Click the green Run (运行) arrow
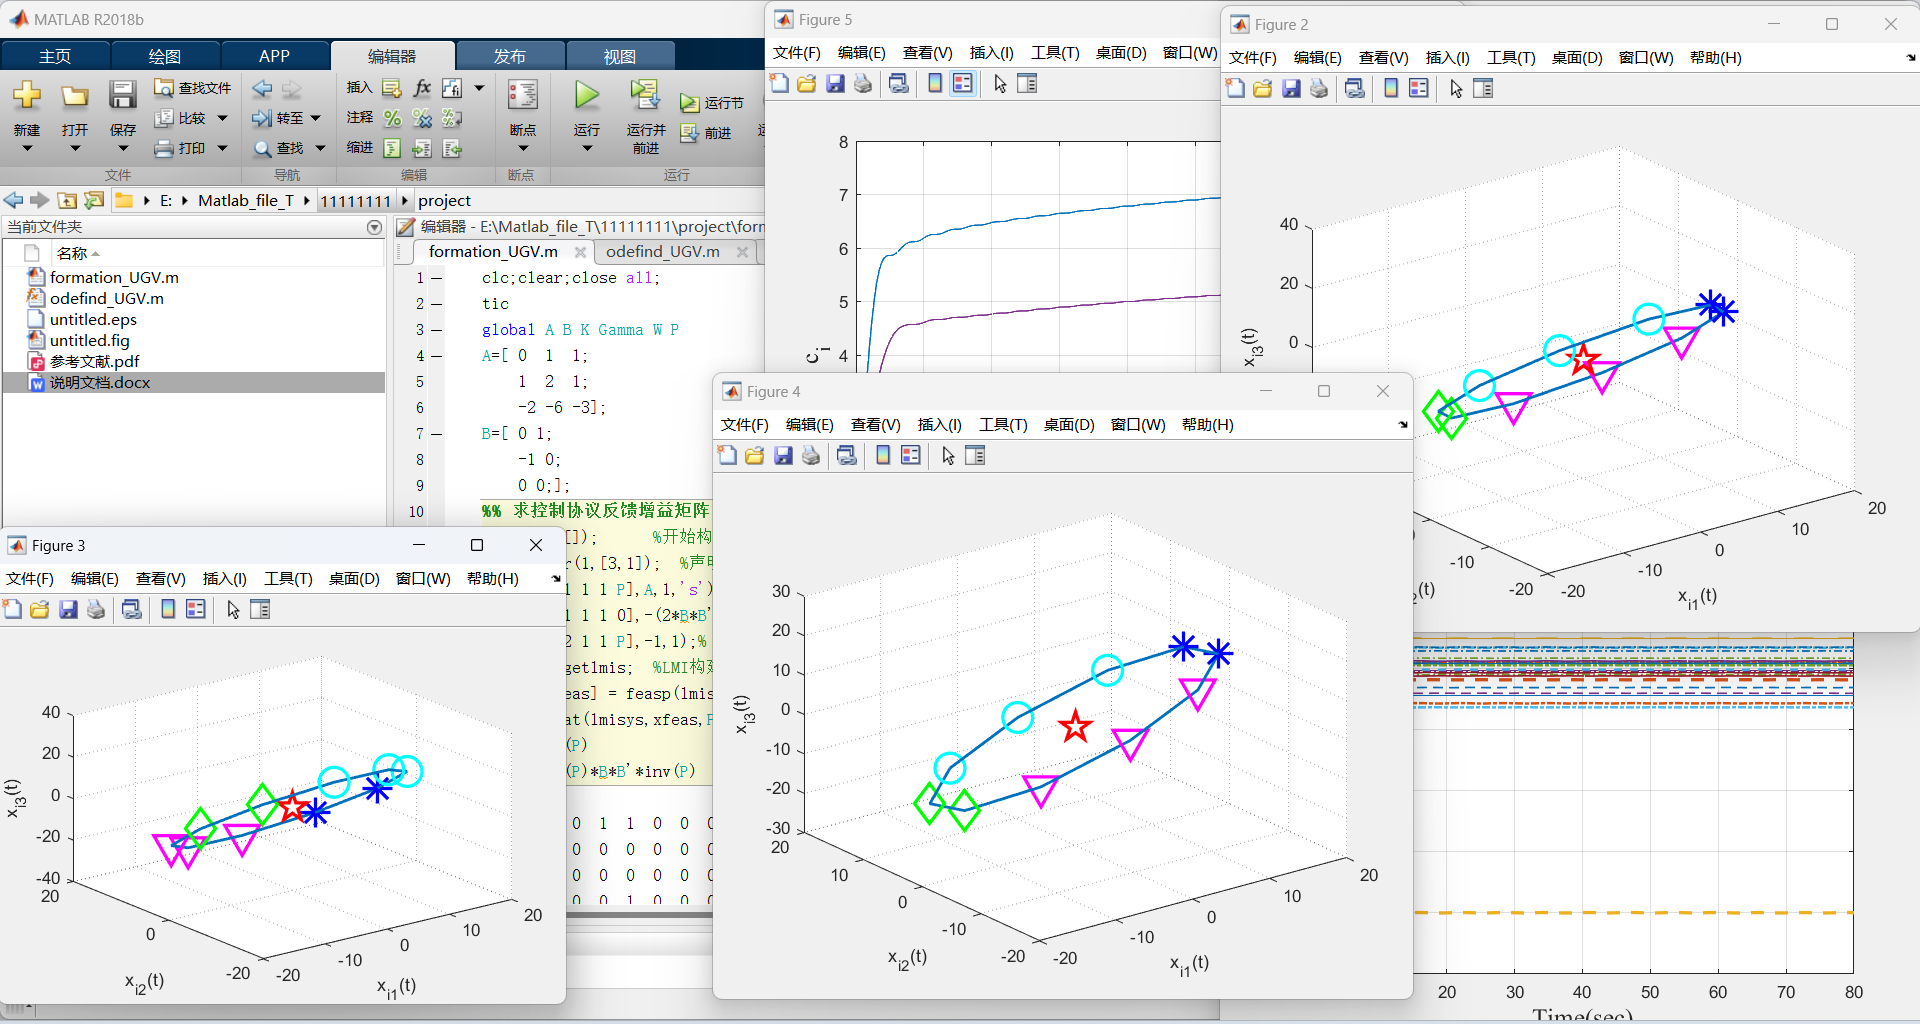1920x1024 pixels. click(x=587, y=96)
